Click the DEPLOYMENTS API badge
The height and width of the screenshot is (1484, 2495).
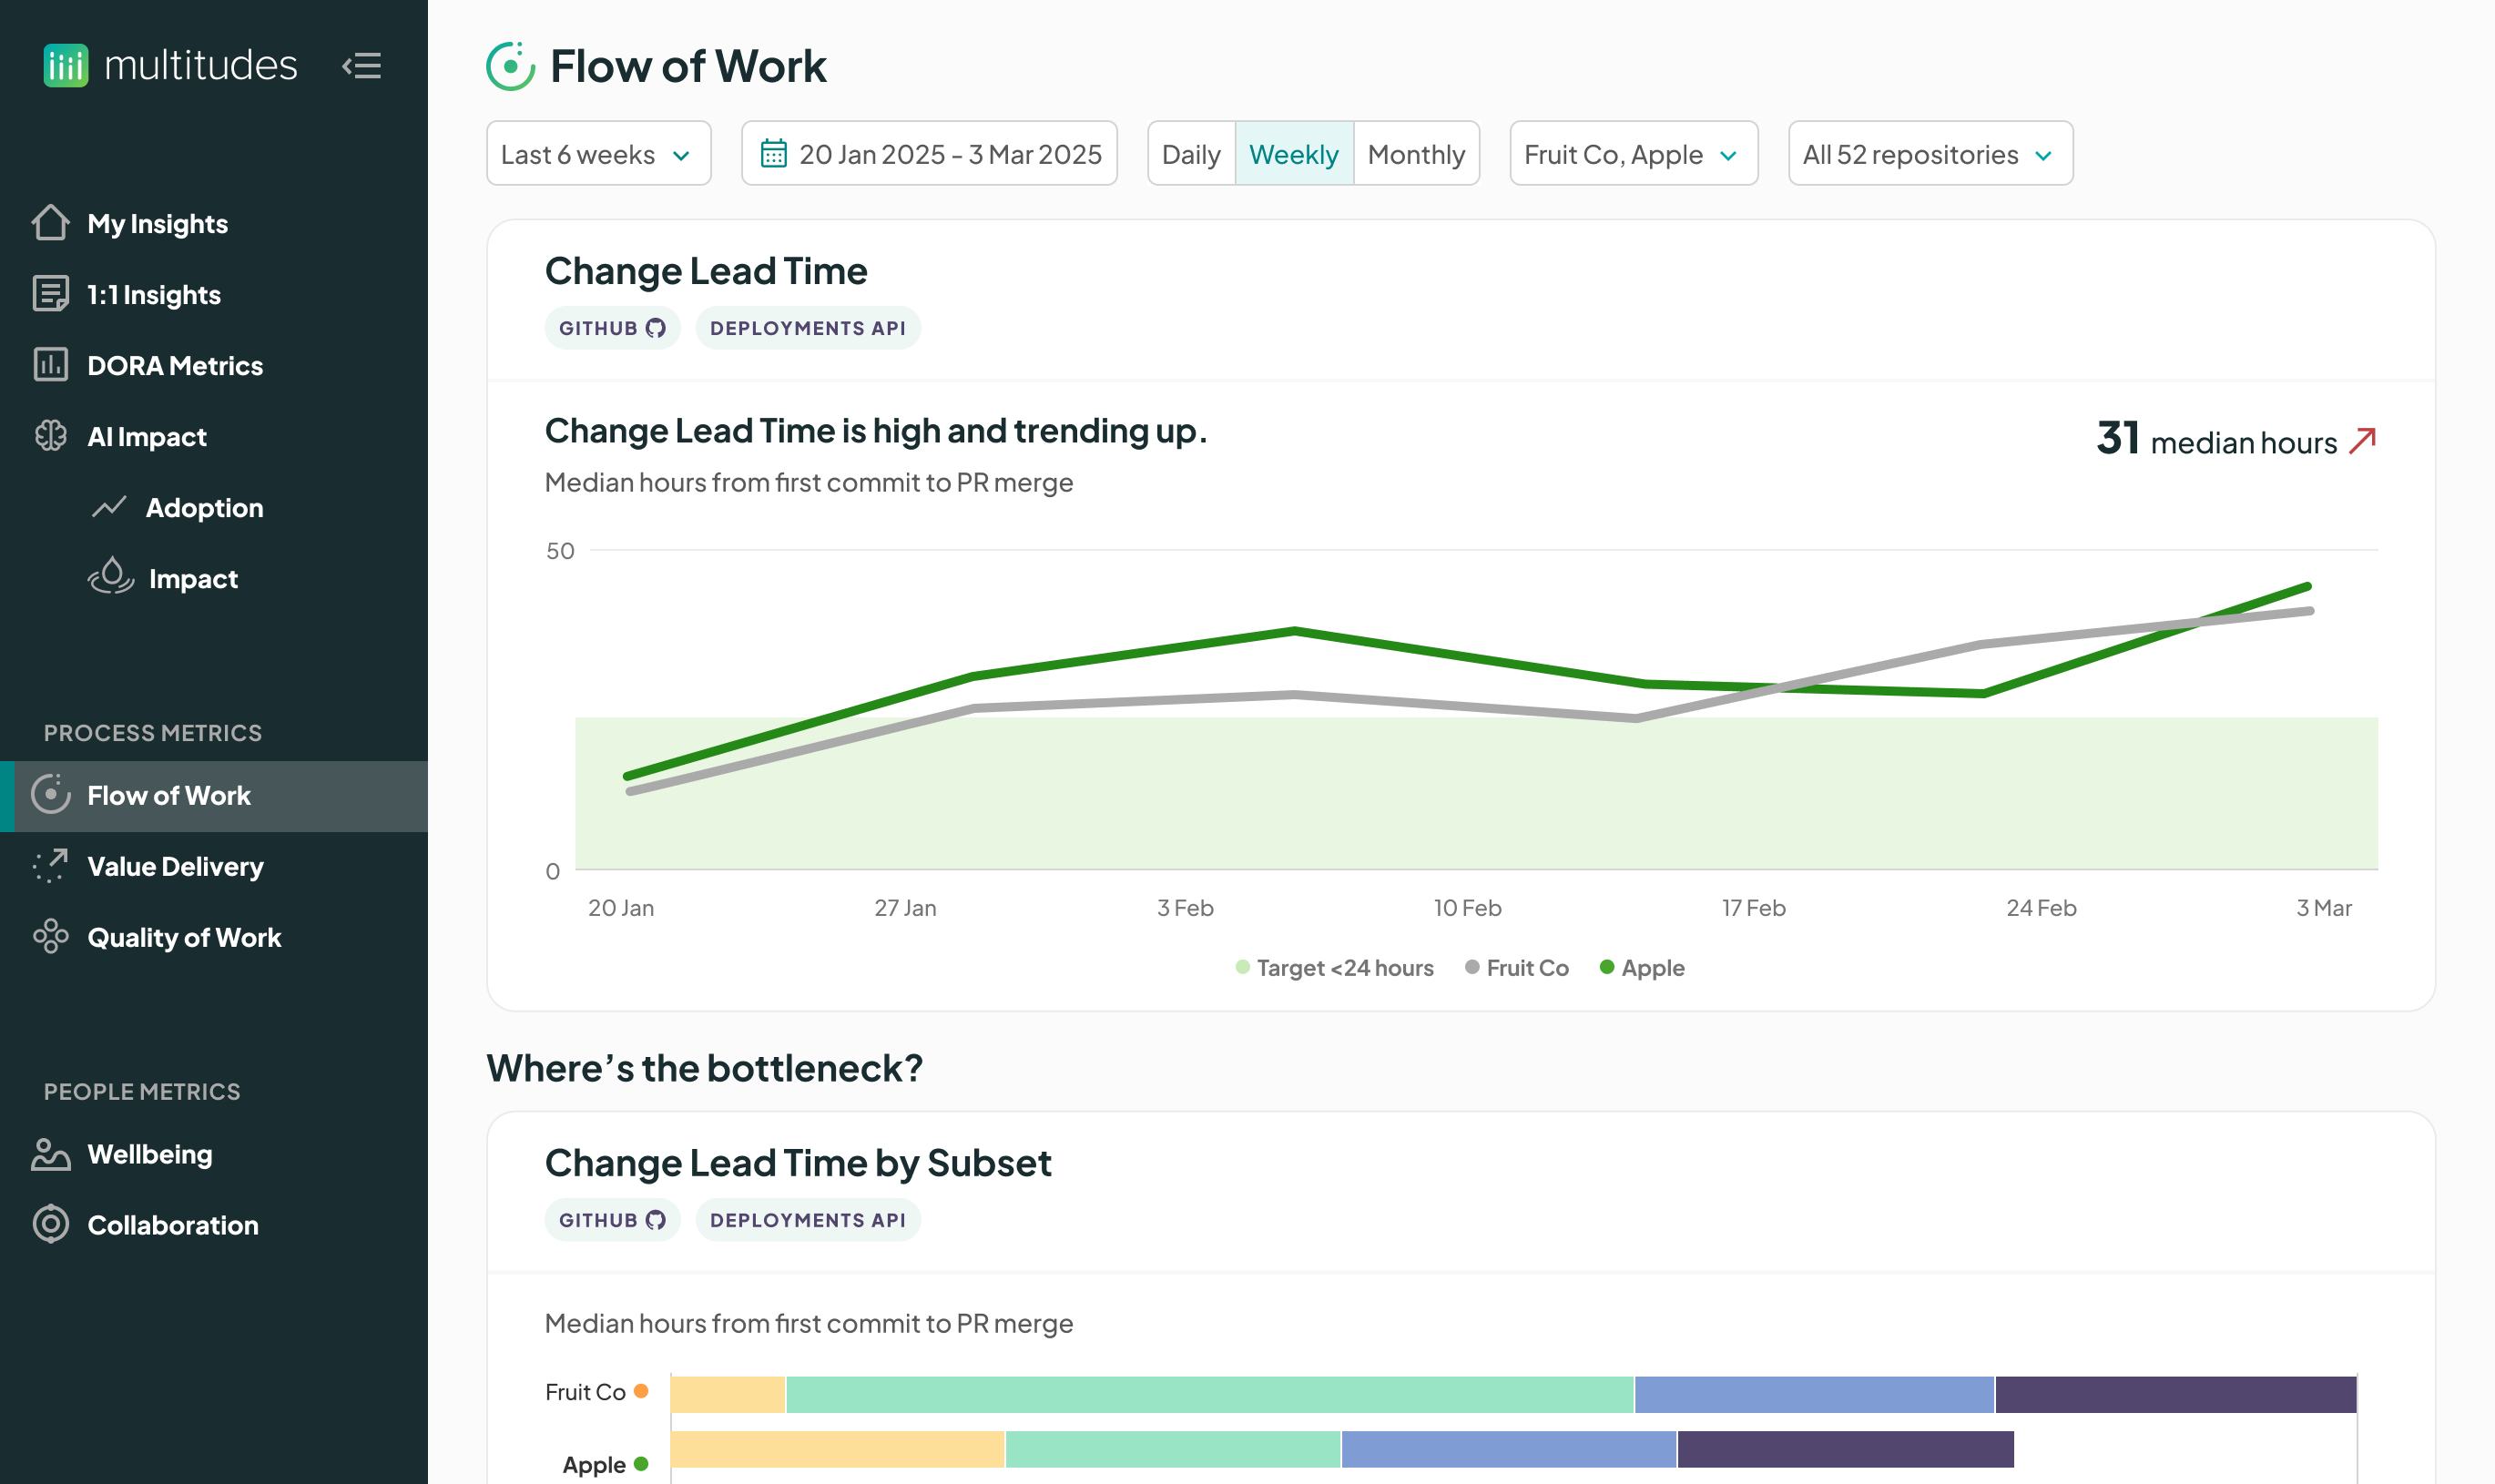tap(807, 327)
